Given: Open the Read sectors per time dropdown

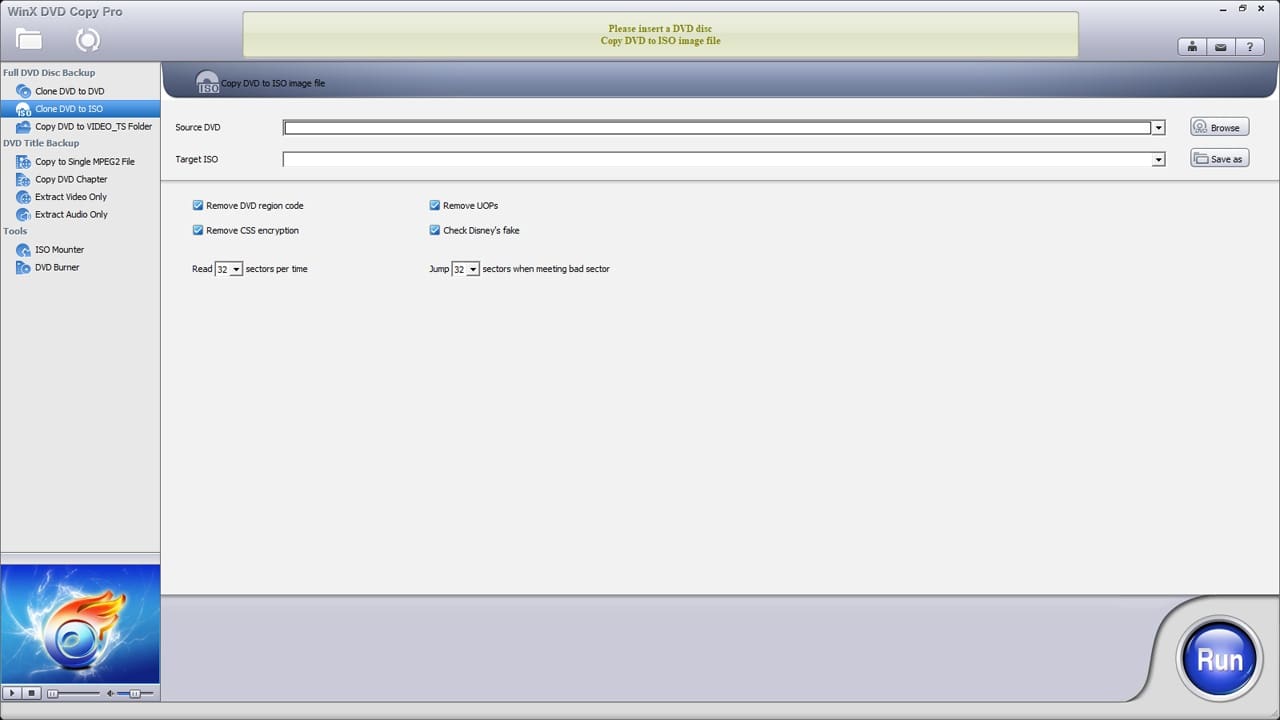Looking at the screenshot, I should point(236,270).
